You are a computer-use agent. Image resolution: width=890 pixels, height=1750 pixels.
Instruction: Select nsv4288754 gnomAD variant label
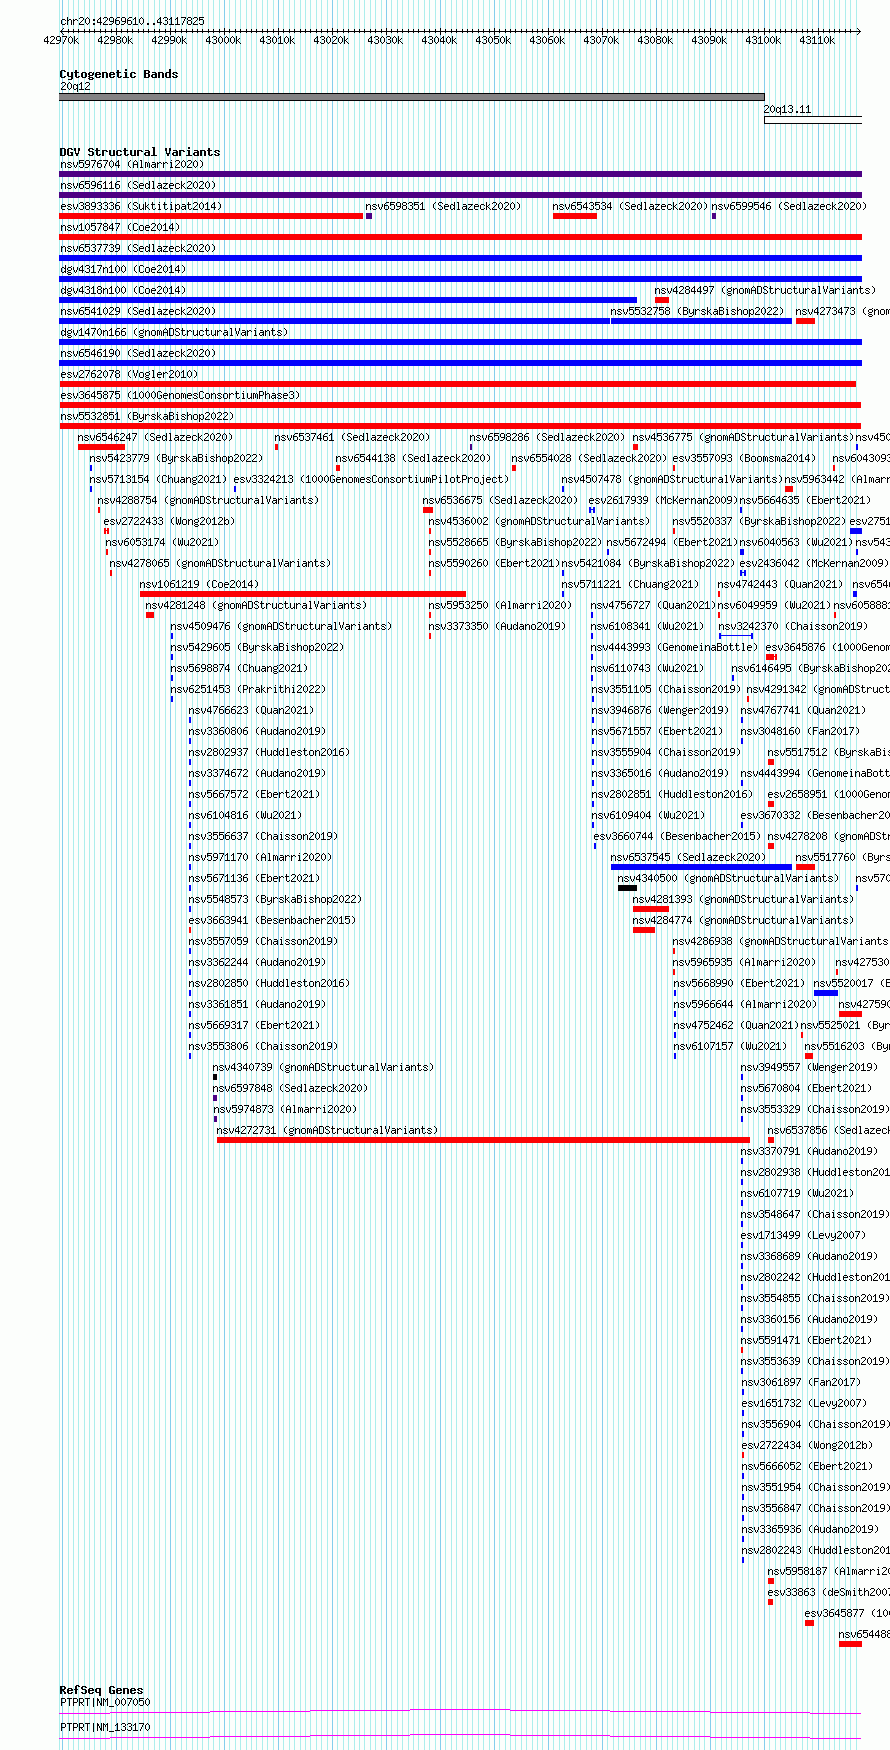(209, 500)
